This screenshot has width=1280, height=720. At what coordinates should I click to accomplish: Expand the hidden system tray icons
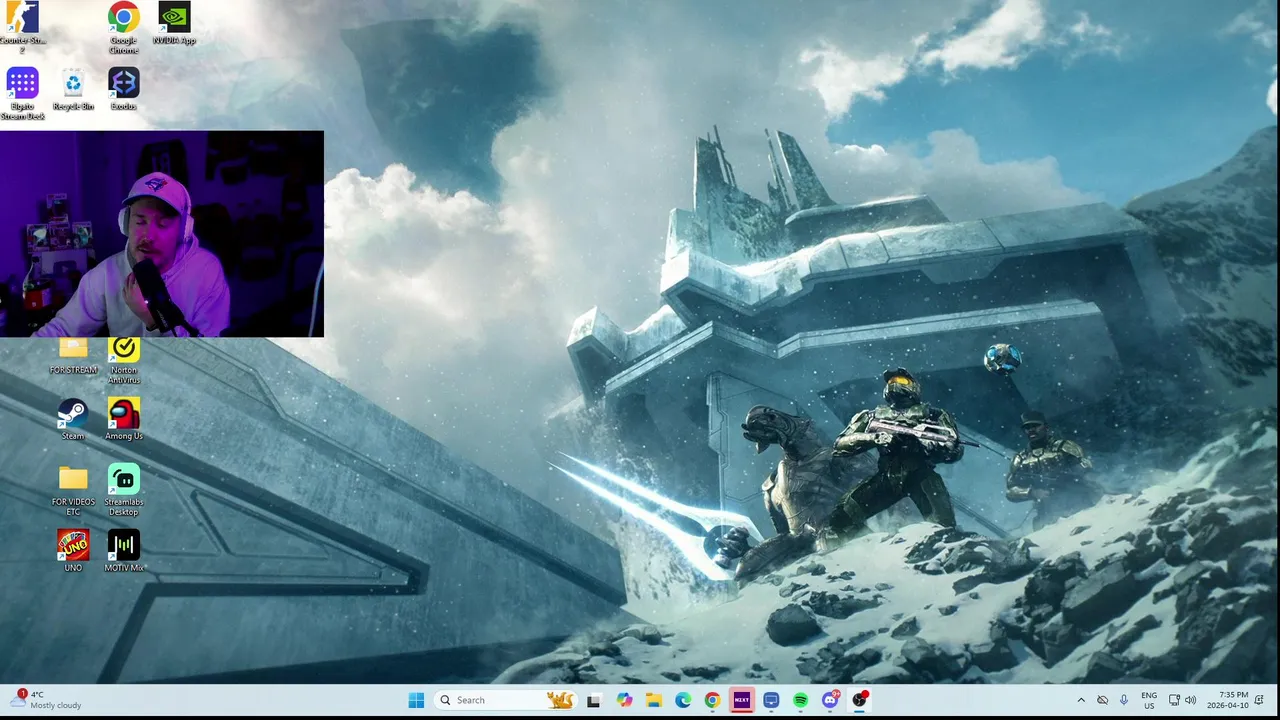click(x=1081, y=700)
